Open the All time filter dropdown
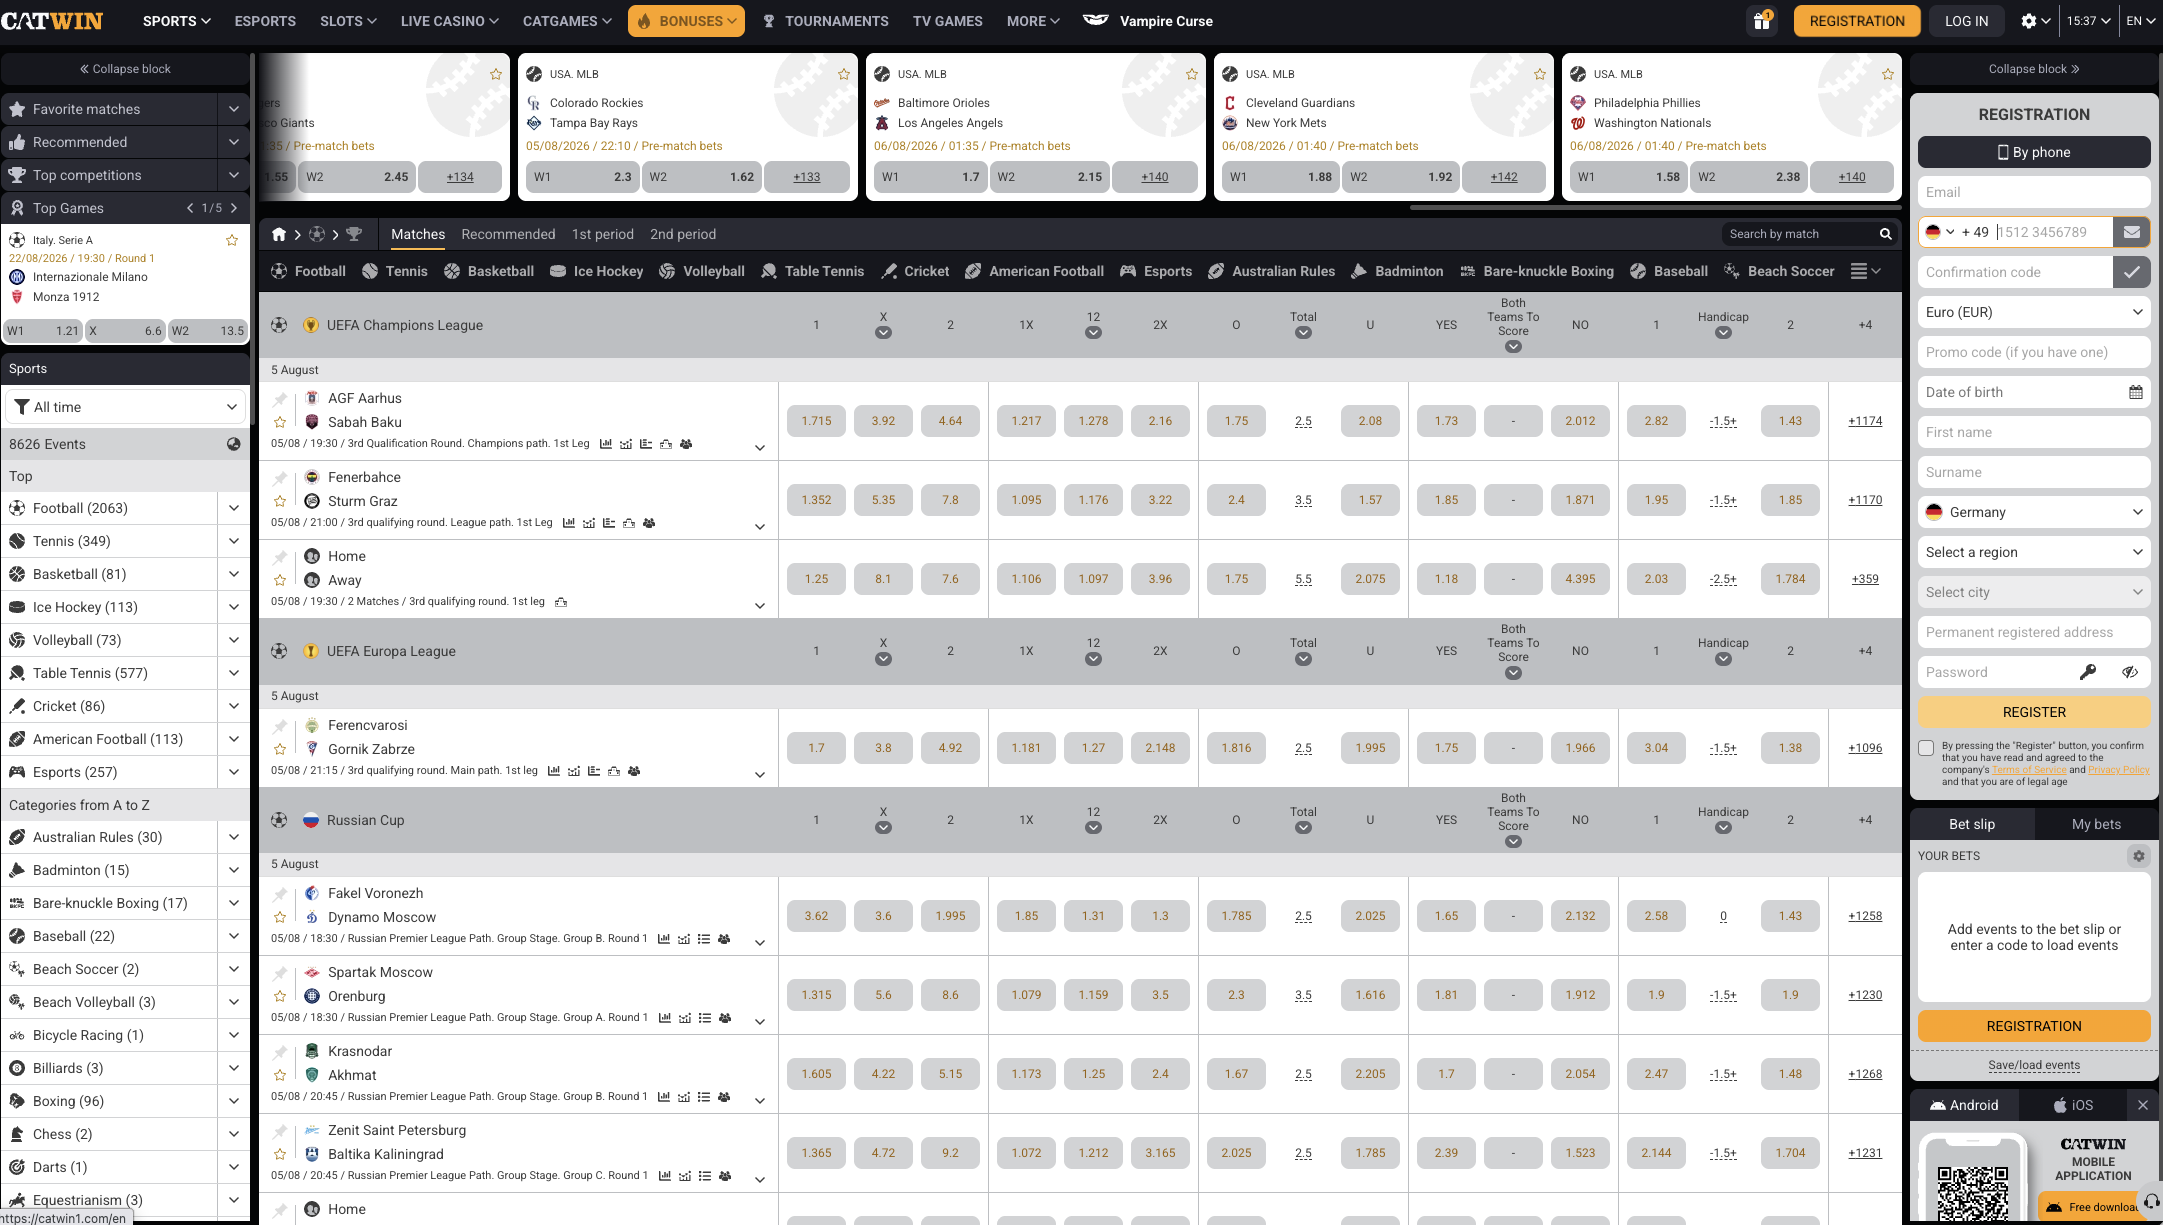Image resolution: width=2163 pixels, height=1225 pixels. point(125,407)
